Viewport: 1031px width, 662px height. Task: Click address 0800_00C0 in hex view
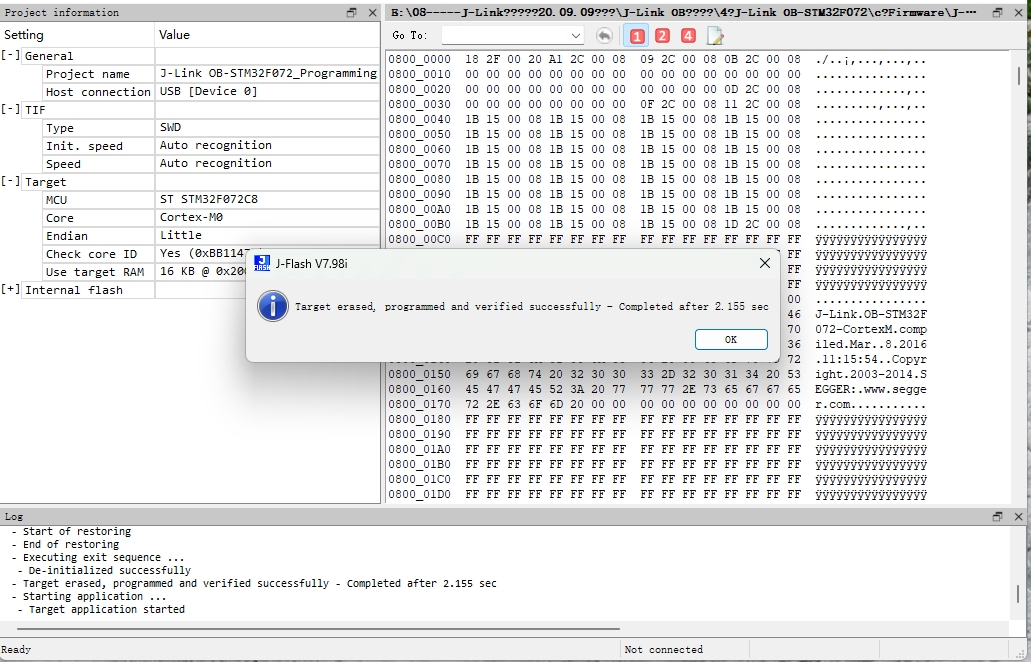pos(420,239)
